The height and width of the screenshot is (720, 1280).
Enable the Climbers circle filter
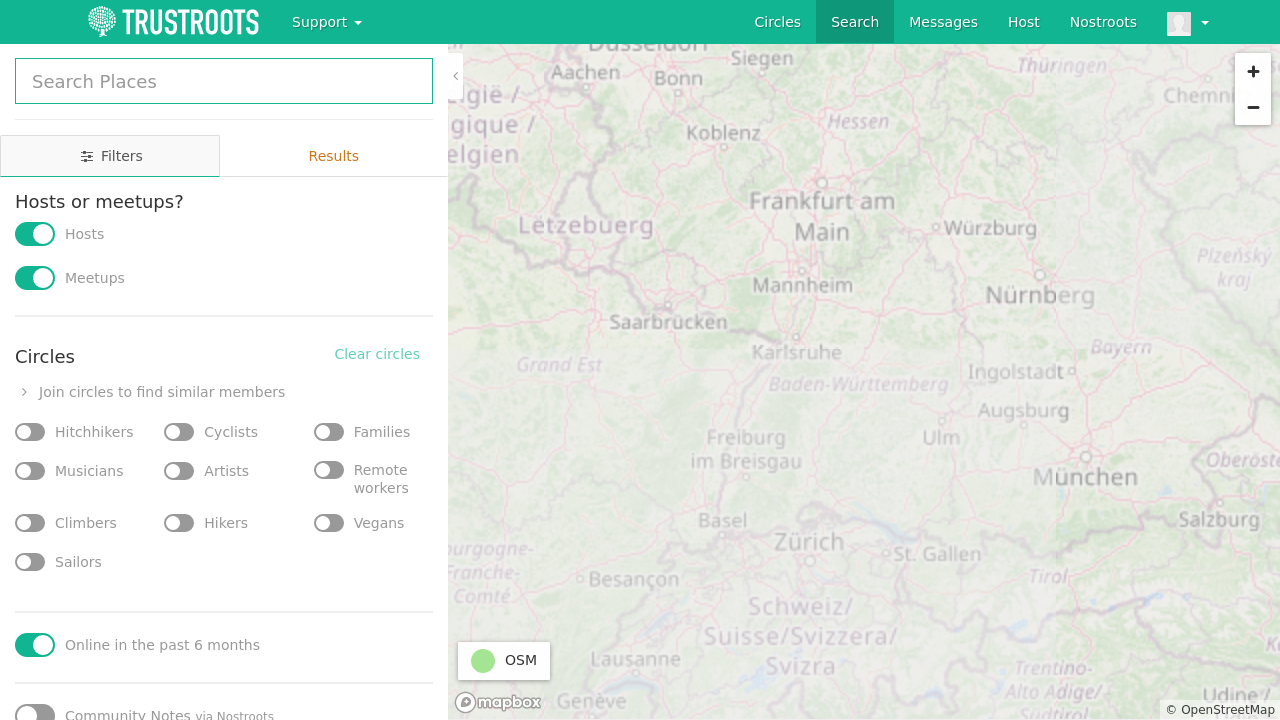[x=30, y=523]
